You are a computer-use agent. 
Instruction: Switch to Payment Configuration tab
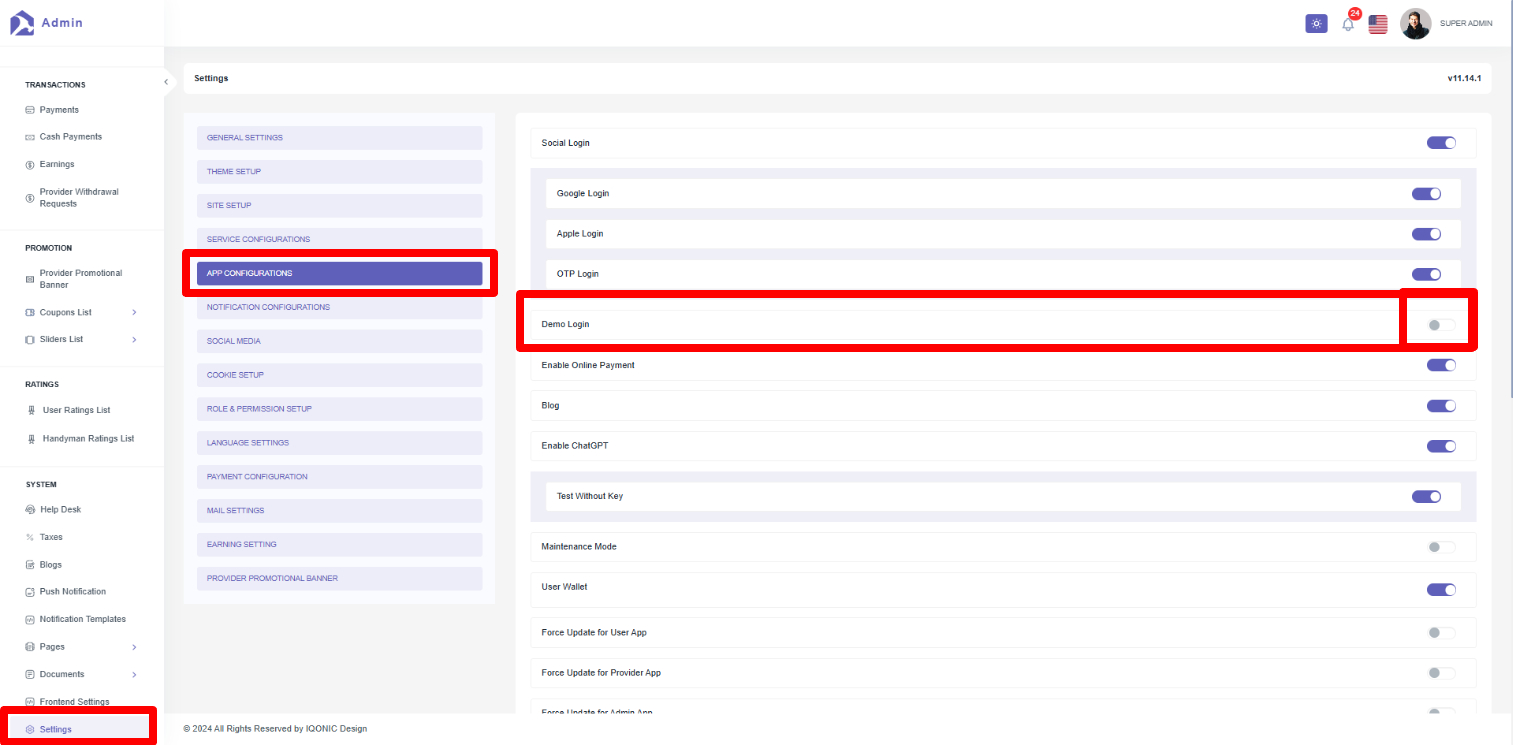339,477
